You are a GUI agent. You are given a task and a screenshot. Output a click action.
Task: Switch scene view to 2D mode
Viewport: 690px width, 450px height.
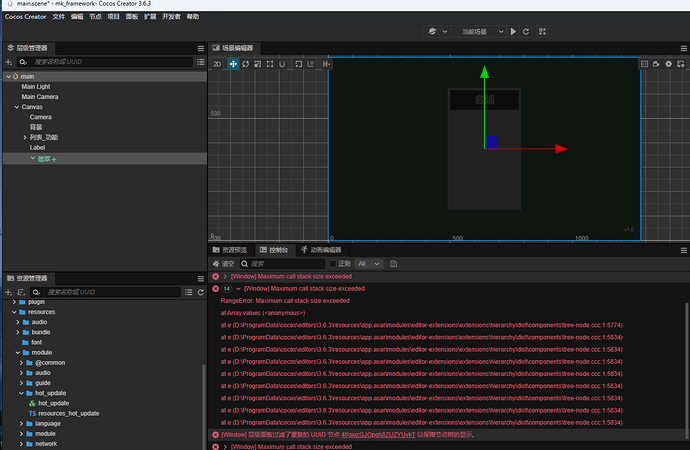[x=217, y=64]
